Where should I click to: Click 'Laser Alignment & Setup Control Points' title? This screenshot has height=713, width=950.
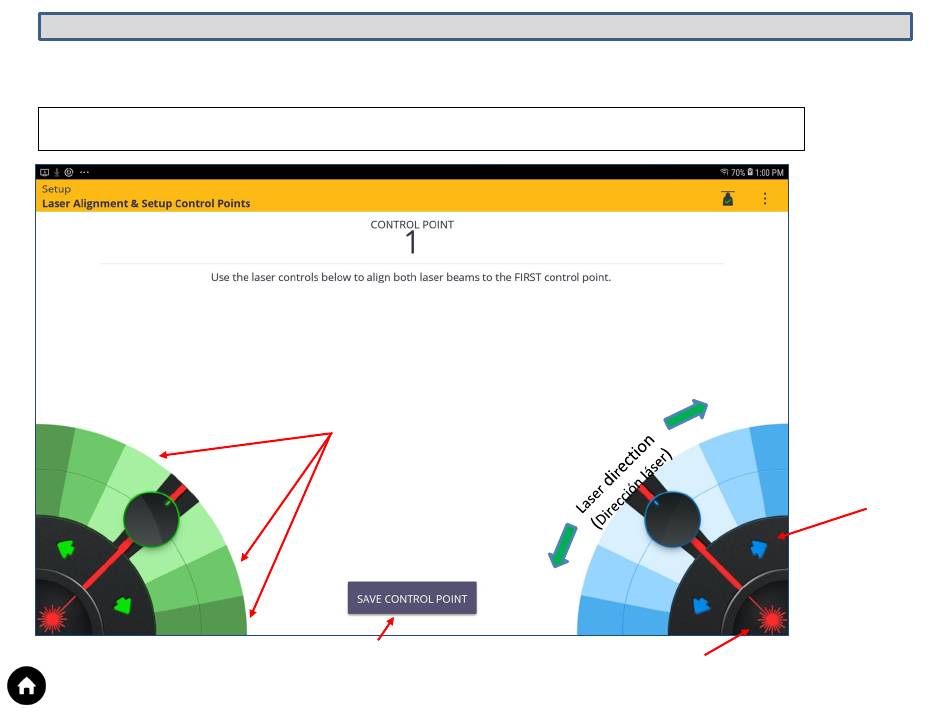[146, 204]
